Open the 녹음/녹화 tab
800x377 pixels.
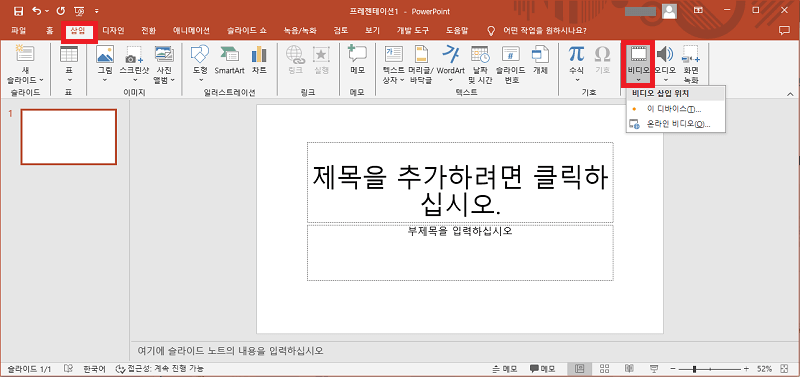[299, 31]
